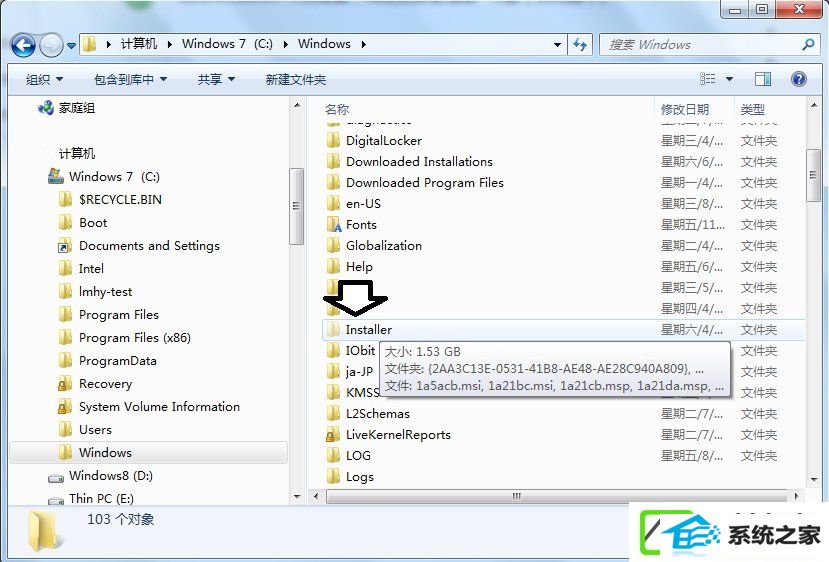The image size is (829, 562).
Task: Refresh the Windows folder view
Action: 580,45
